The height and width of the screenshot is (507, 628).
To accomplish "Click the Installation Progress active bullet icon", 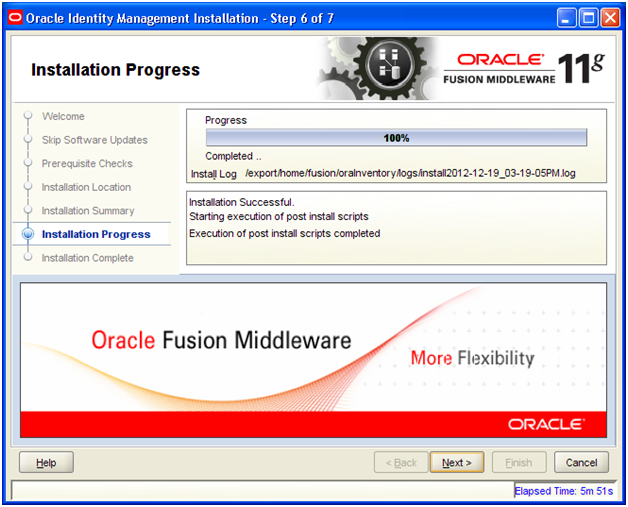I will pos(28,234).
